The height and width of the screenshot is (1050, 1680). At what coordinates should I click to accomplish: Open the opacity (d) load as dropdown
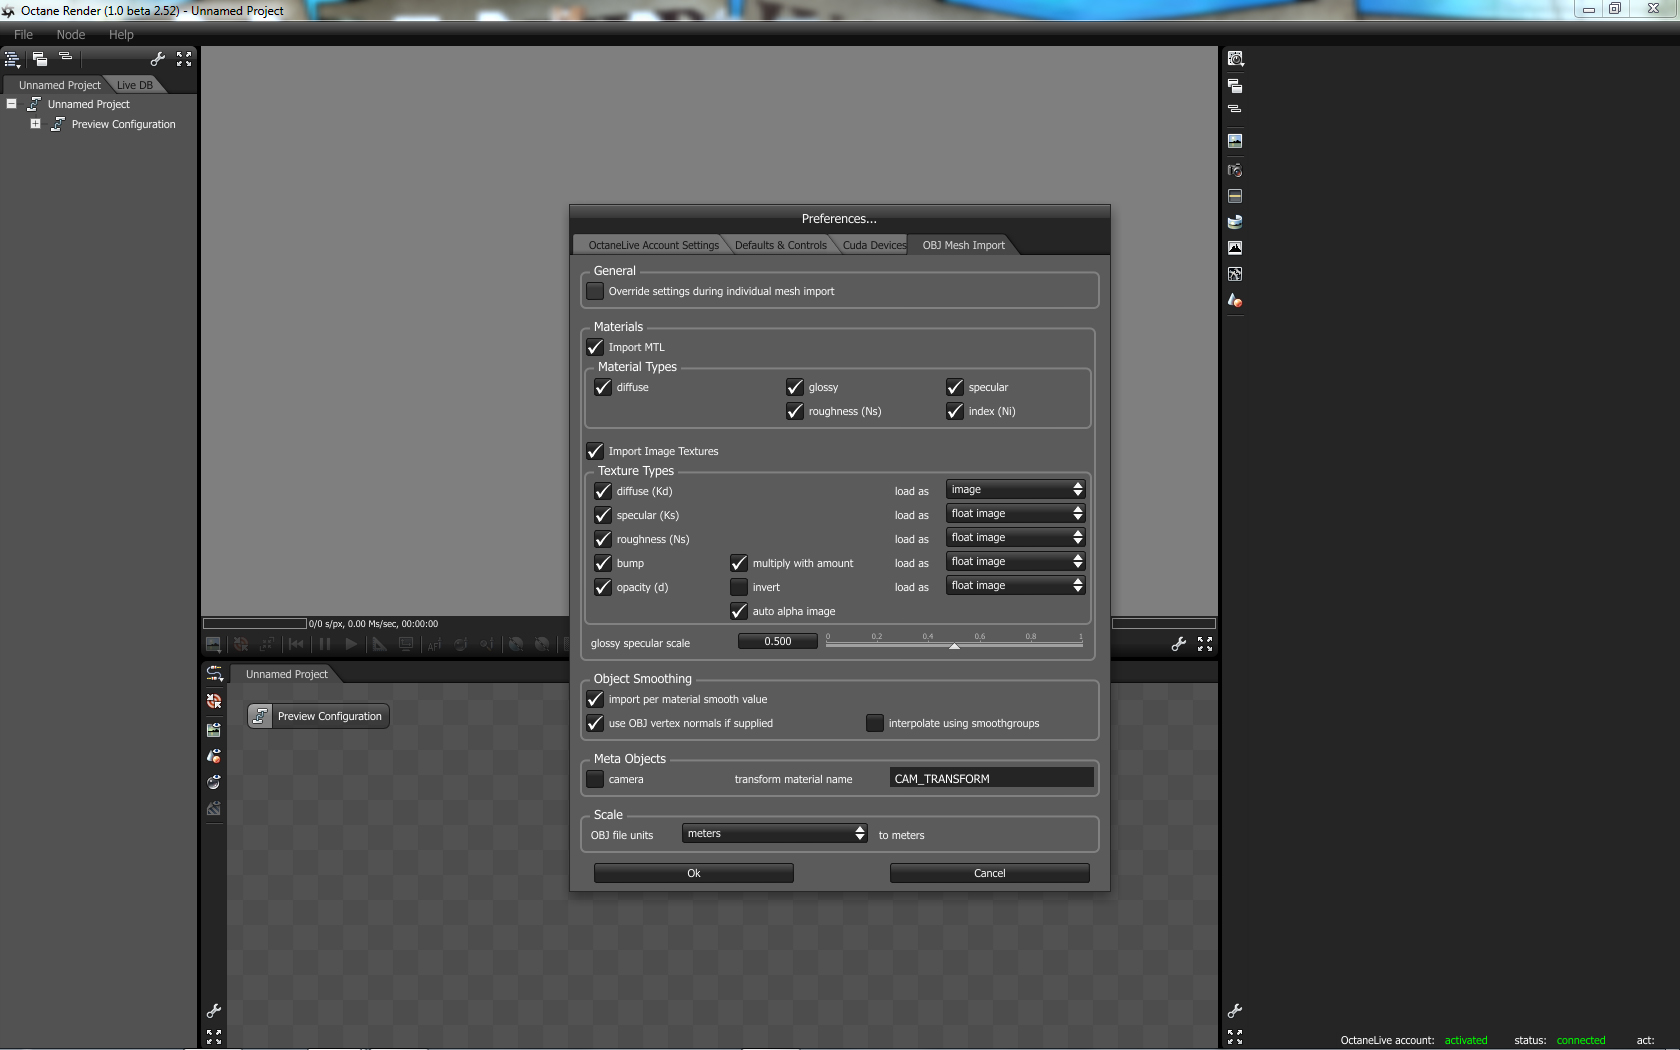[x=1016, y=585]
